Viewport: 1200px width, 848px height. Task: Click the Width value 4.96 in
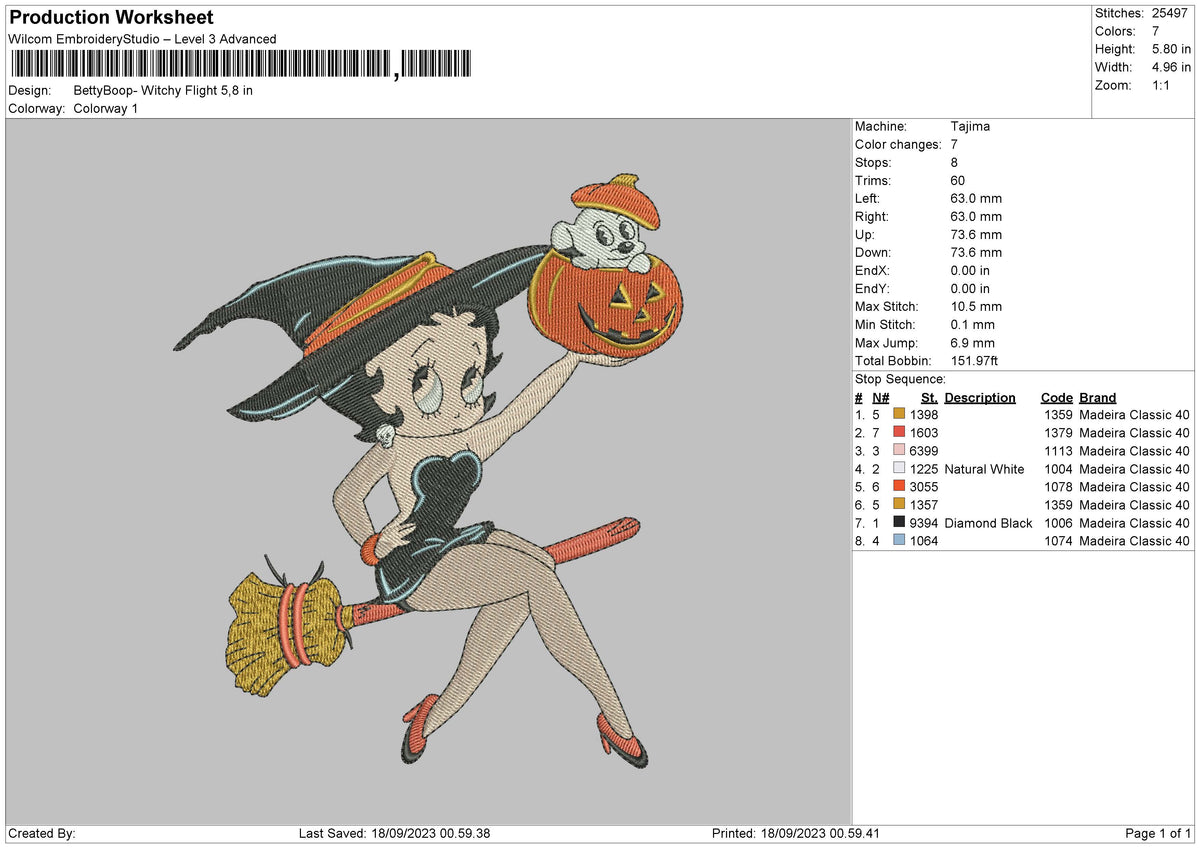1169,67
